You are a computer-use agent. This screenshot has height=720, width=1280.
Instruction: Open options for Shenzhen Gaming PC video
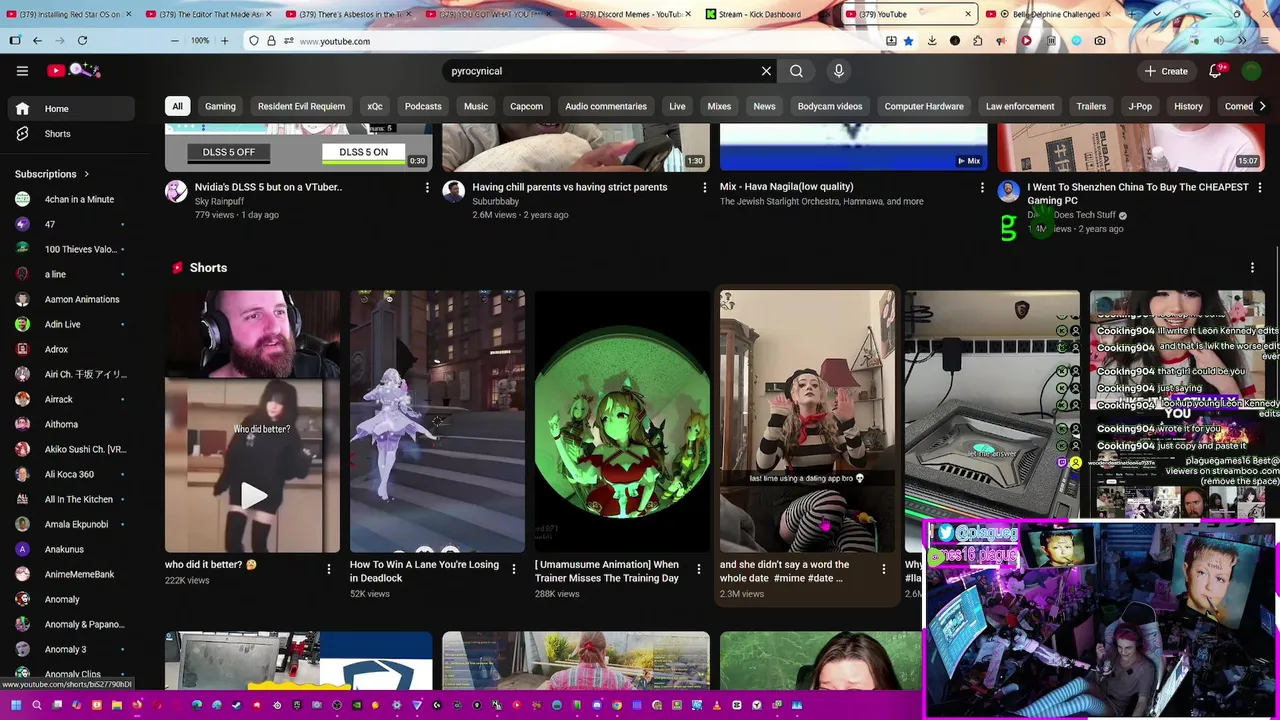1259,187
